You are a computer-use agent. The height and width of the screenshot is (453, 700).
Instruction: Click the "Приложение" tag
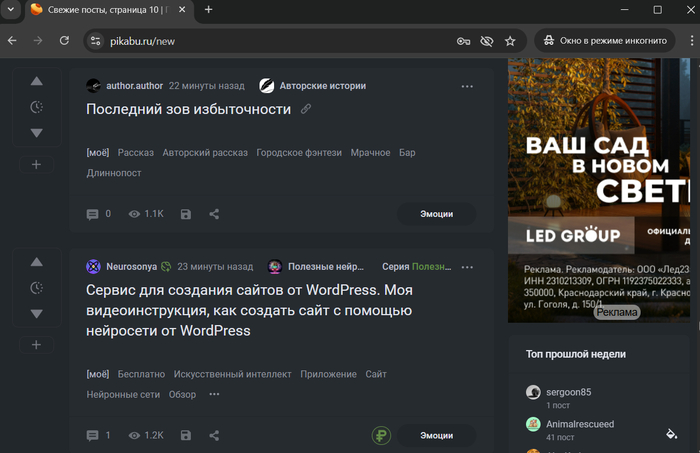click(x=328, y=374)
